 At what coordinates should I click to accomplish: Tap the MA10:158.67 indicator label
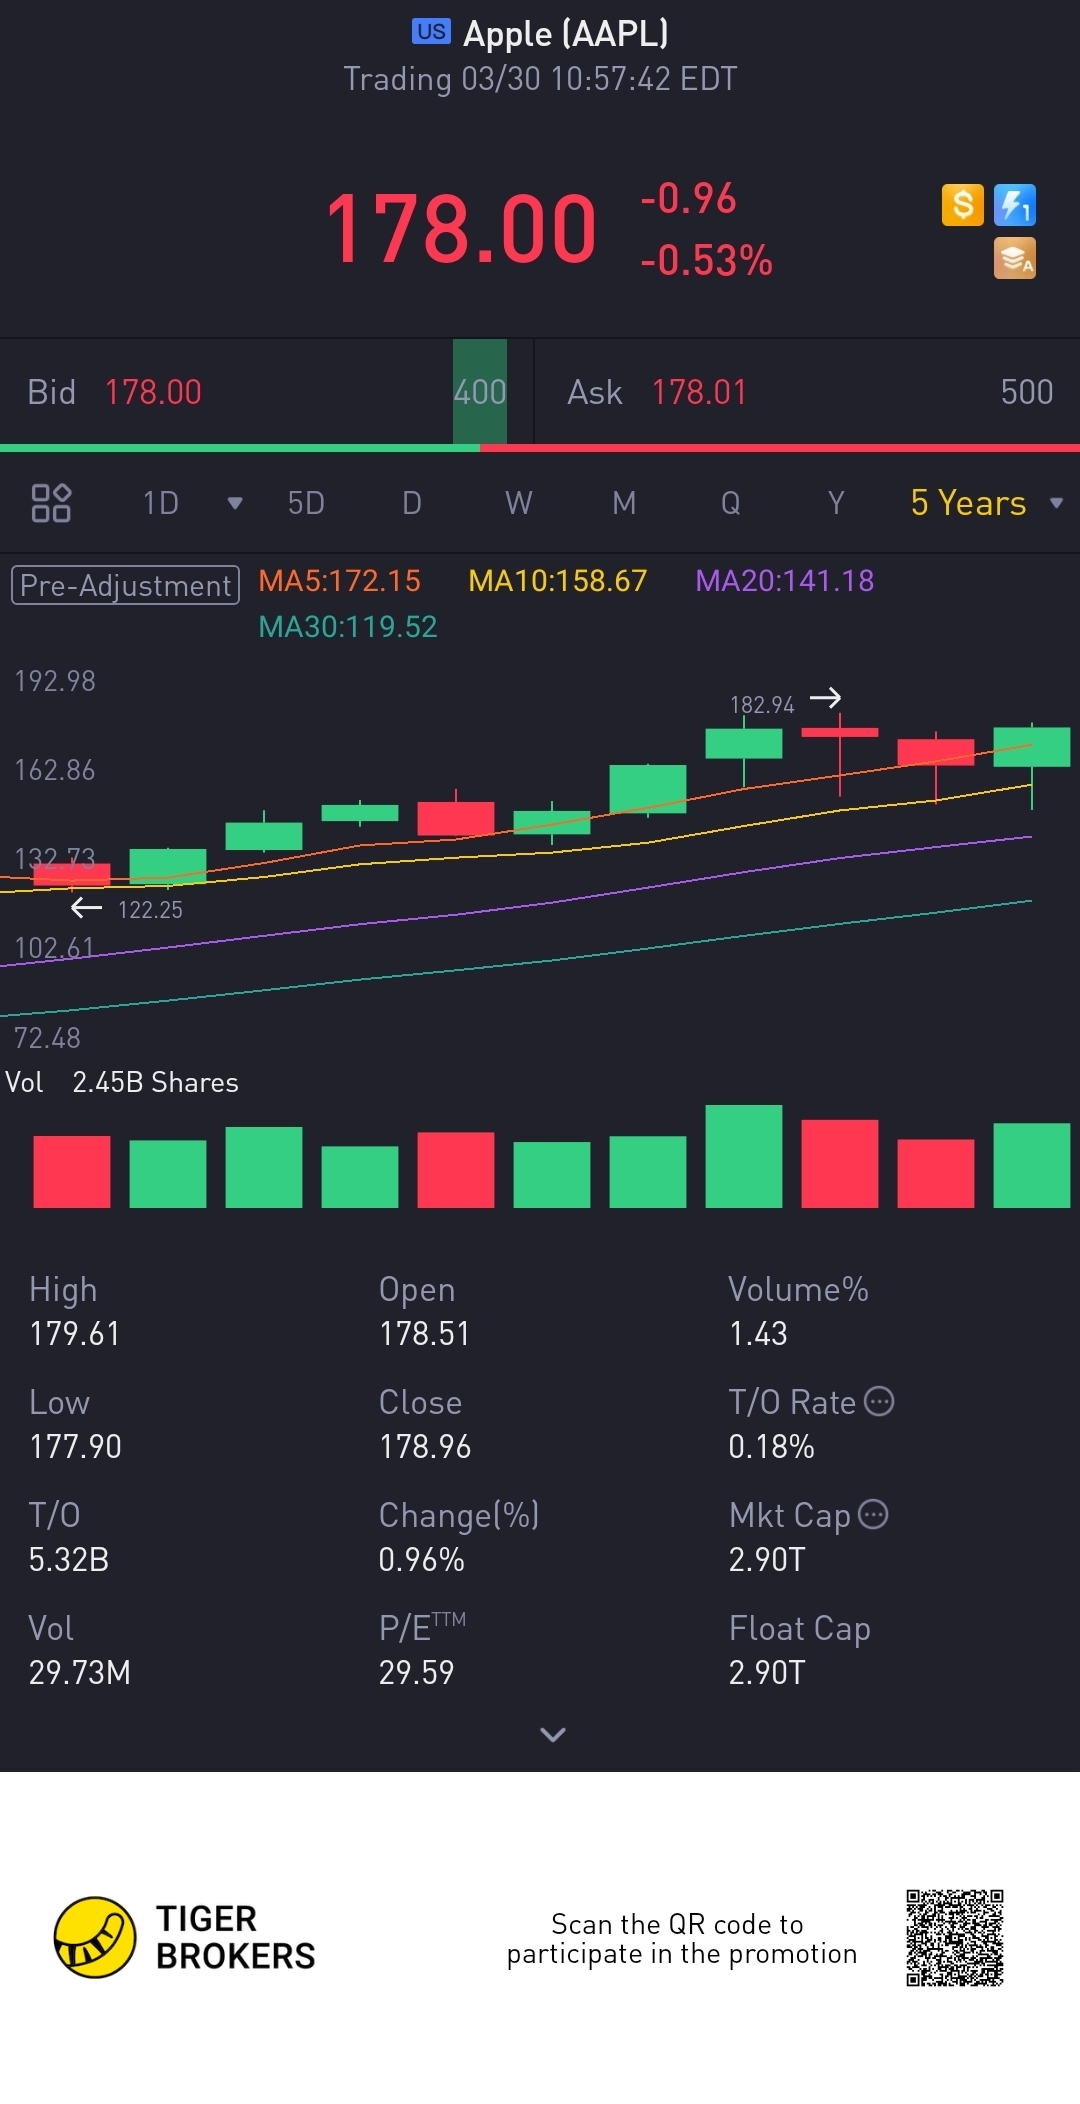click(x=558, y=581)
